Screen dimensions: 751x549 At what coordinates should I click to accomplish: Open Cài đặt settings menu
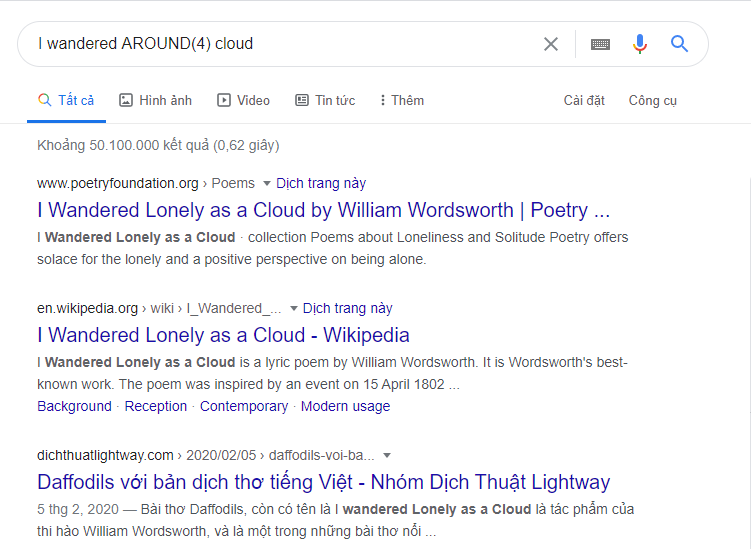point(584,101)
